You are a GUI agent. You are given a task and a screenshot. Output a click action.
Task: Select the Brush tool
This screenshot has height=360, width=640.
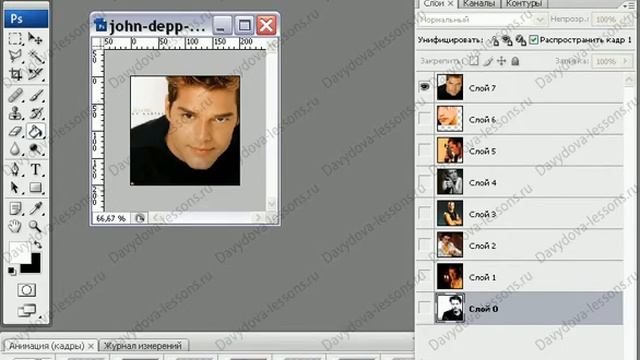pyautogui.click(x=36, y=96)
